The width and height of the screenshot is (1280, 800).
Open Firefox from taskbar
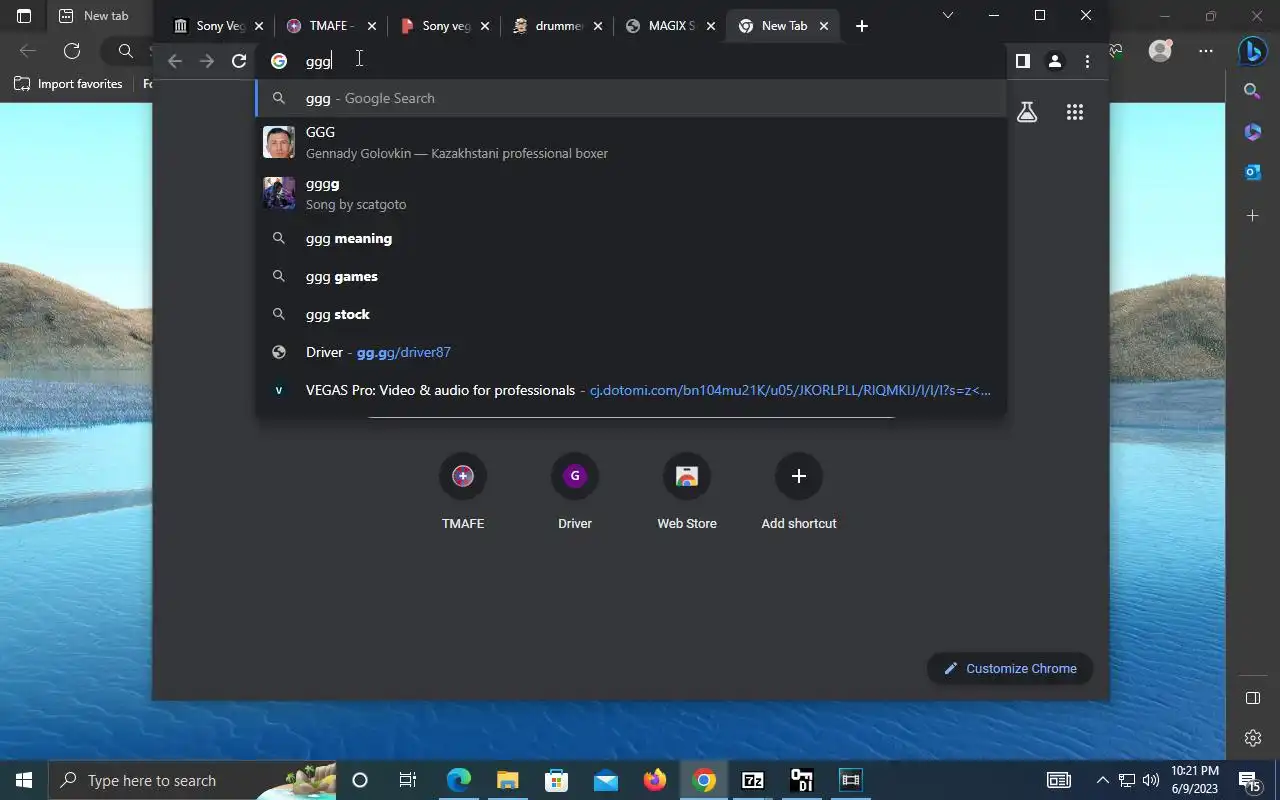(x=655, y=780)
